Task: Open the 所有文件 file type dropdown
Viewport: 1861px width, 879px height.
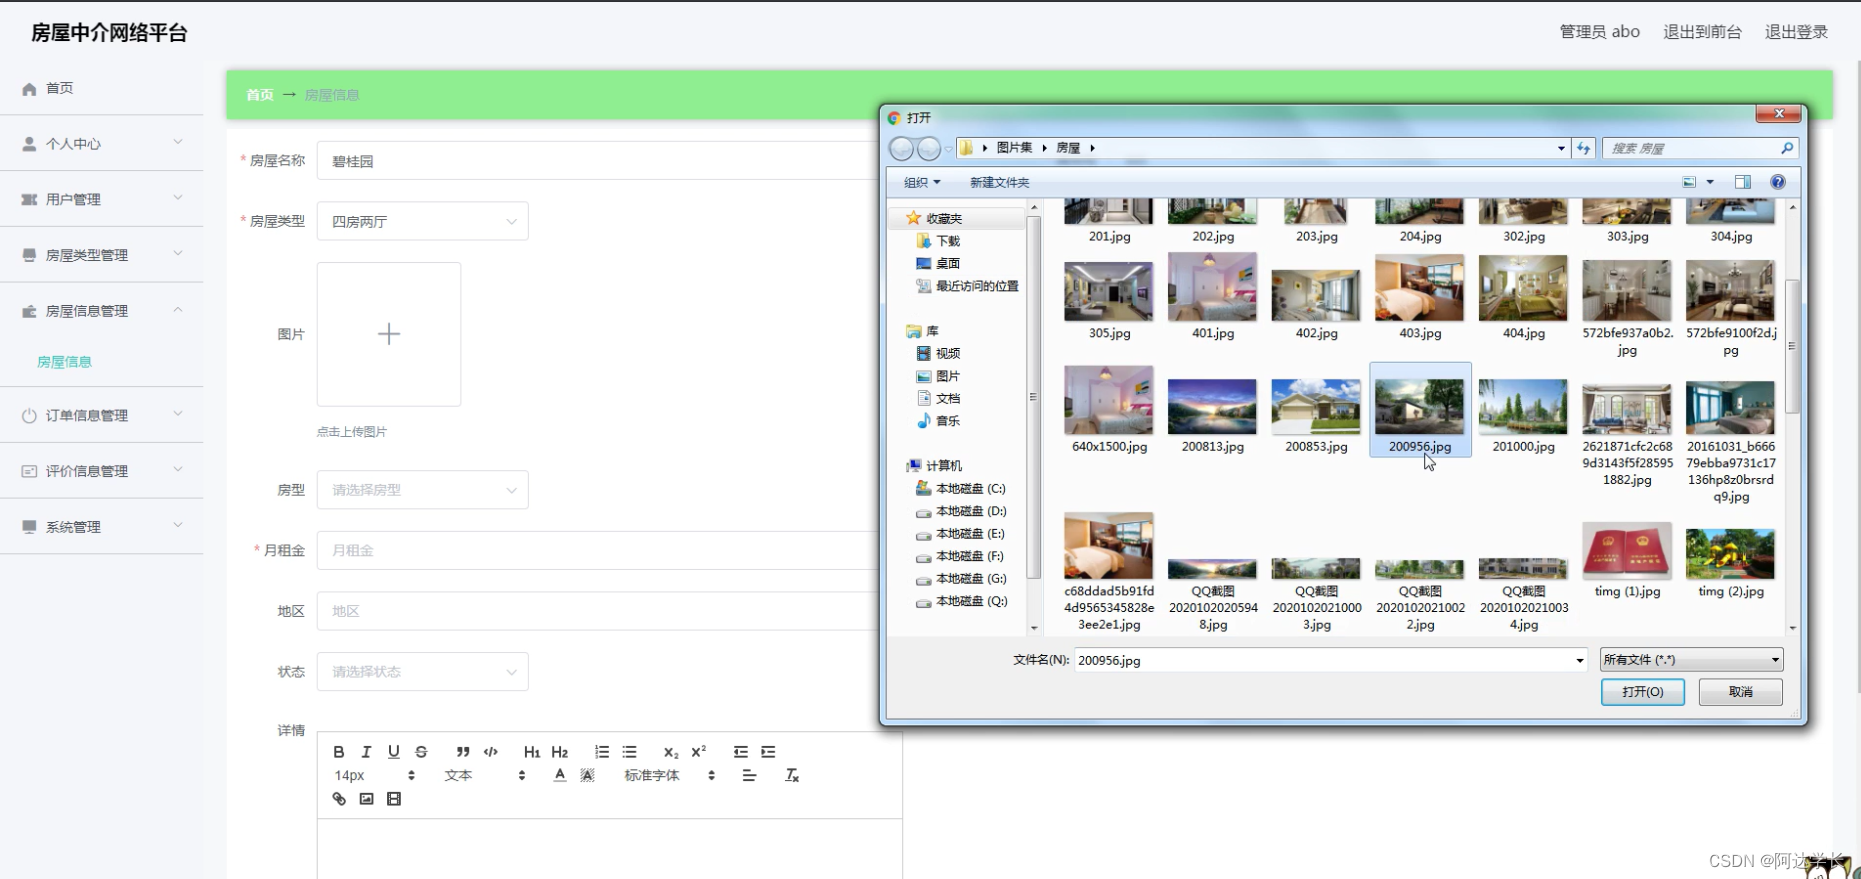Action: point(1691,660)
